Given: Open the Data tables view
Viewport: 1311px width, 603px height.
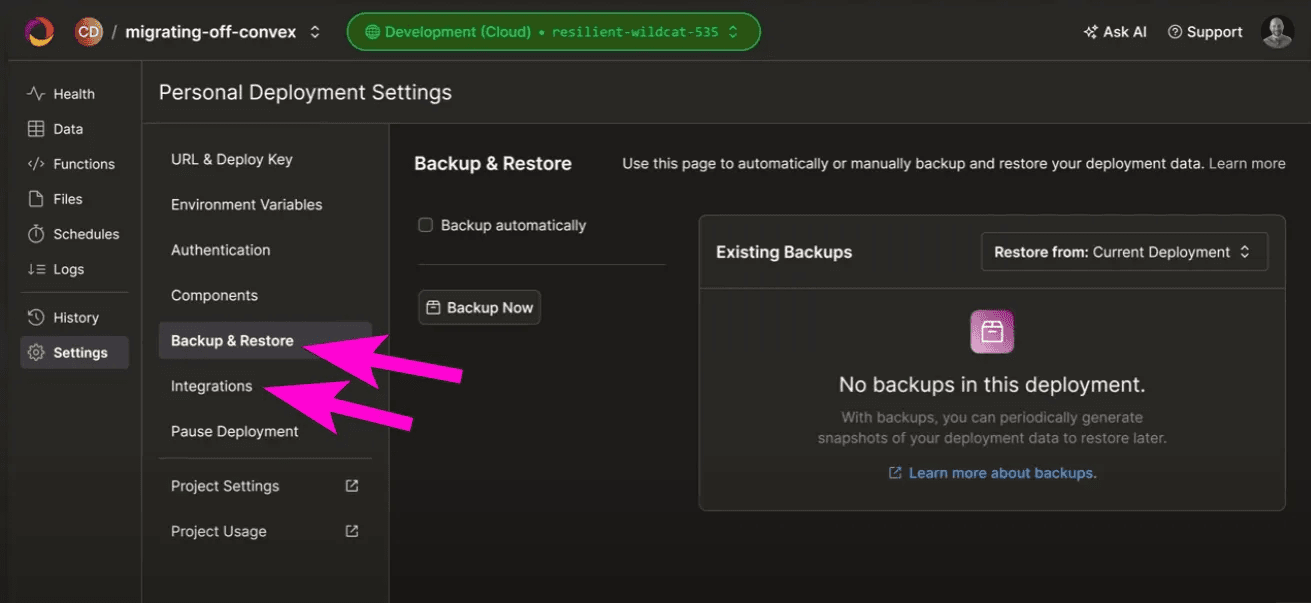Looking at the screenshot, I should (x=67, y=129).
